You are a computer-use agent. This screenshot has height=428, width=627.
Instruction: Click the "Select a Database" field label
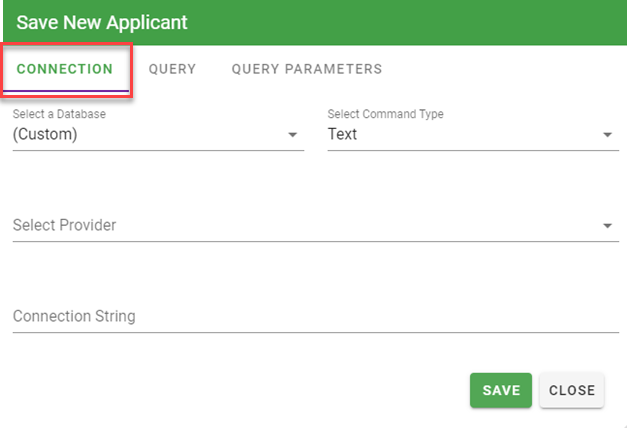click(x=59, y=114)
